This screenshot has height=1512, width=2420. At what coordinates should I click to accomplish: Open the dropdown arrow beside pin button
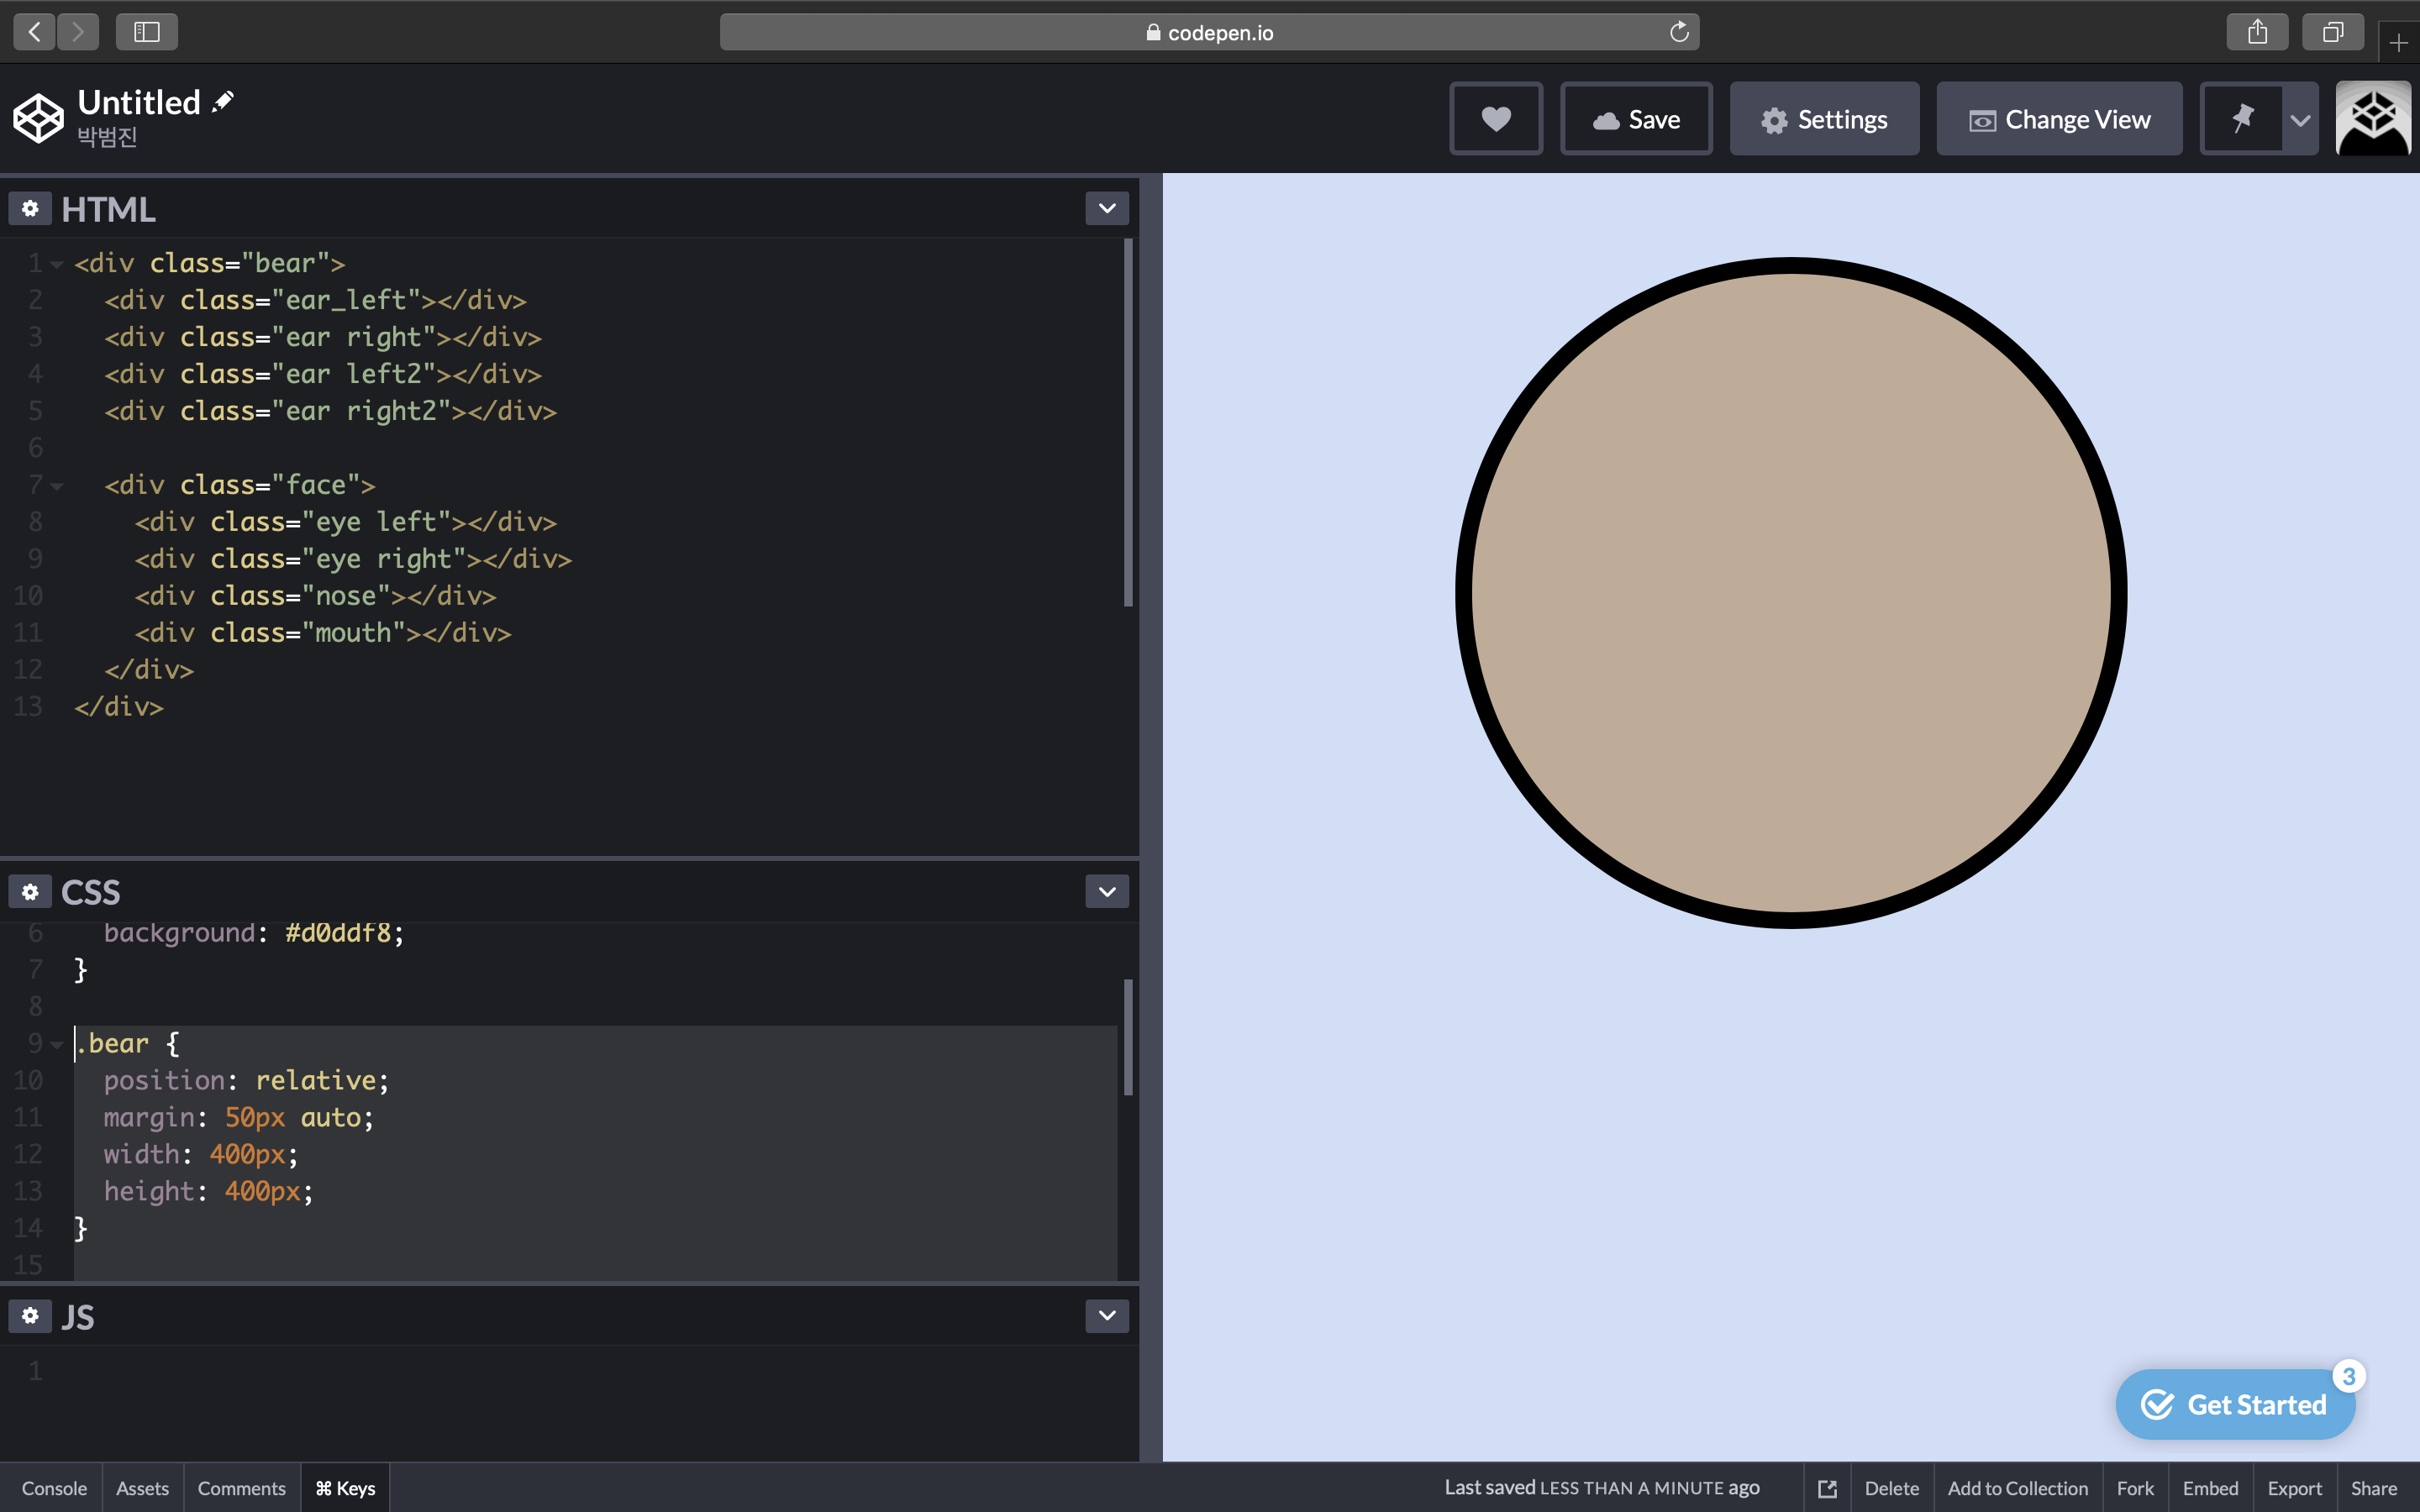coord(2300,120)
